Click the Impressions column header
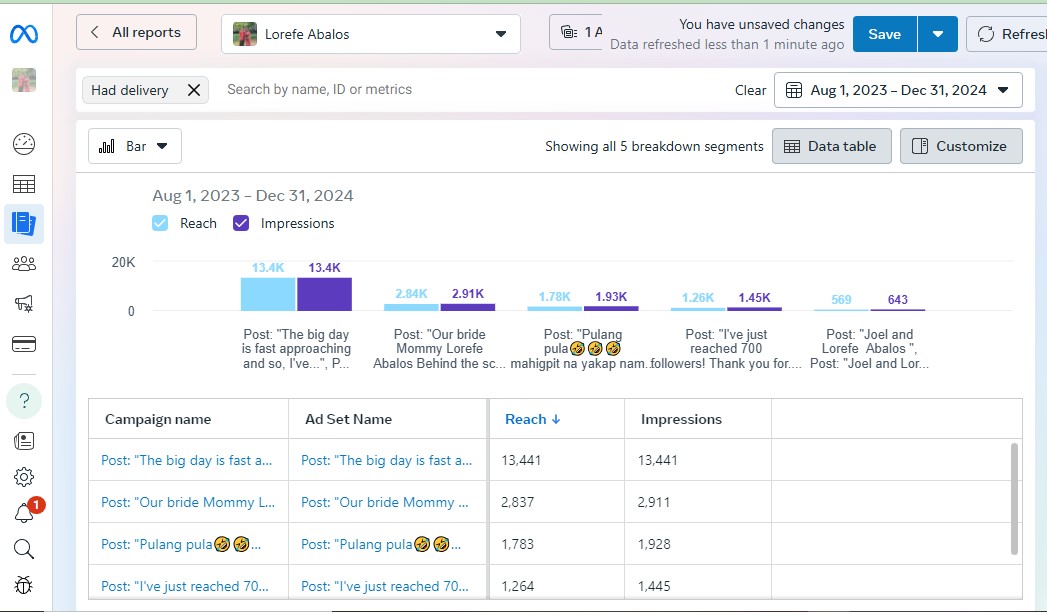 [x=681, y=419]
